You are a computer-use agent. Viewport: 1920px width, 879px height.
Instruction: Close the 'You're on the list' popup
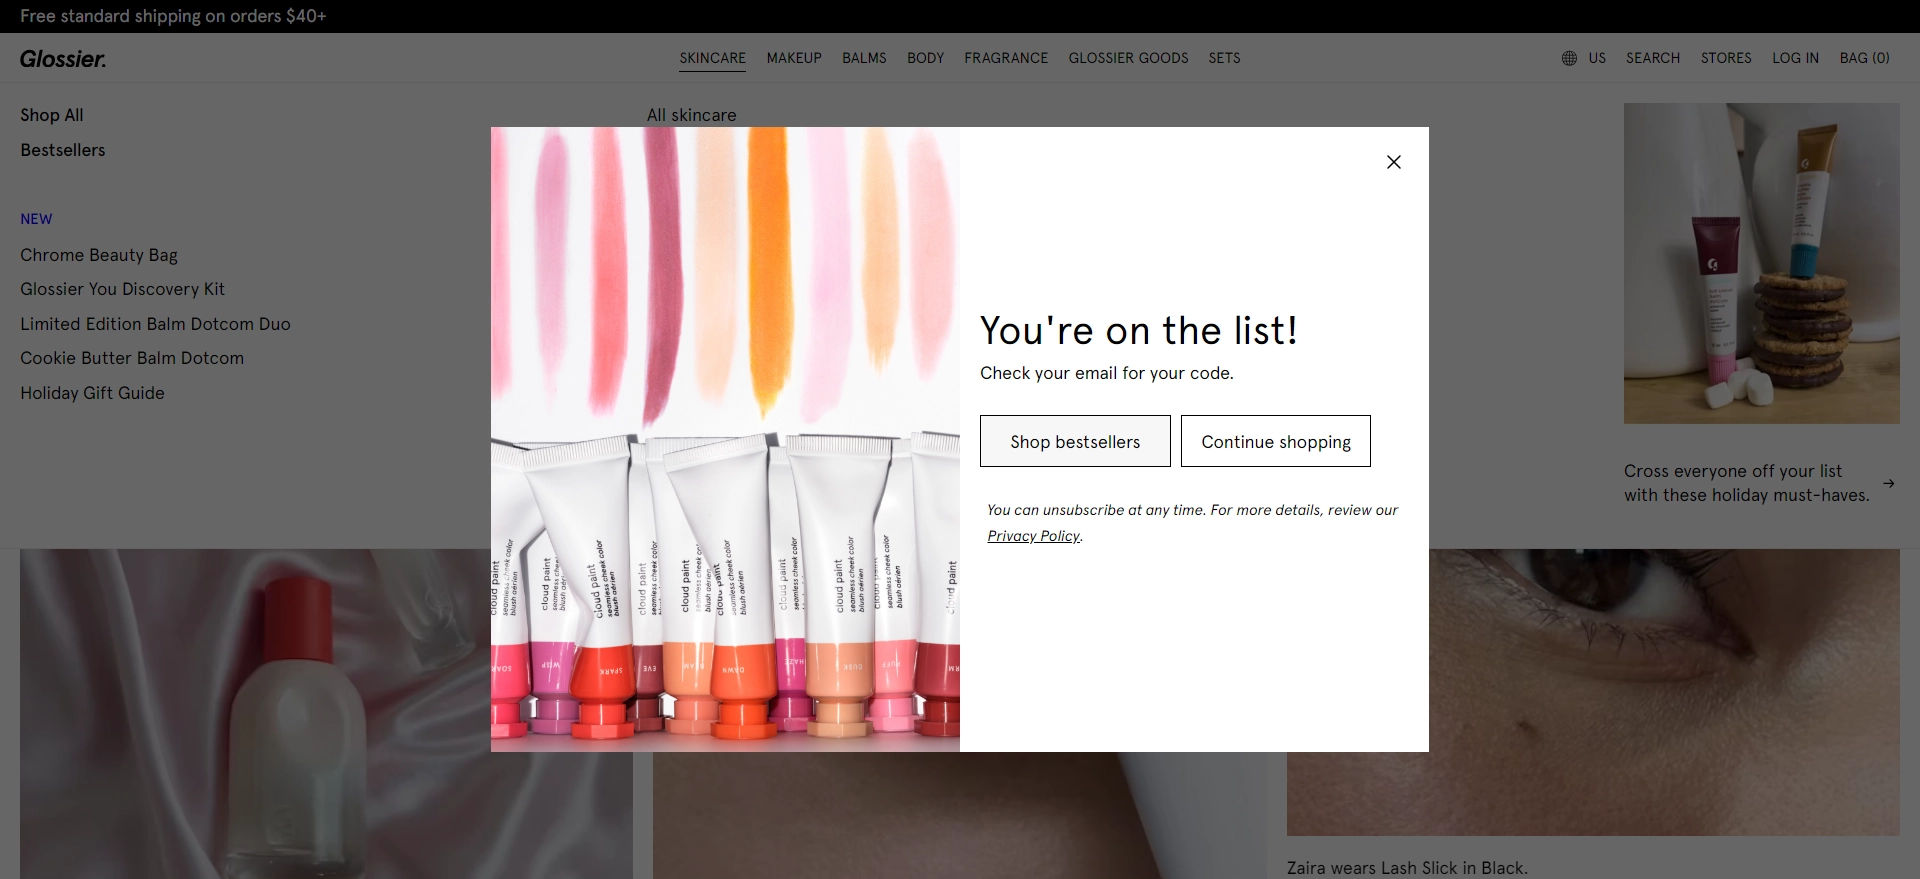pos(1393,162)
